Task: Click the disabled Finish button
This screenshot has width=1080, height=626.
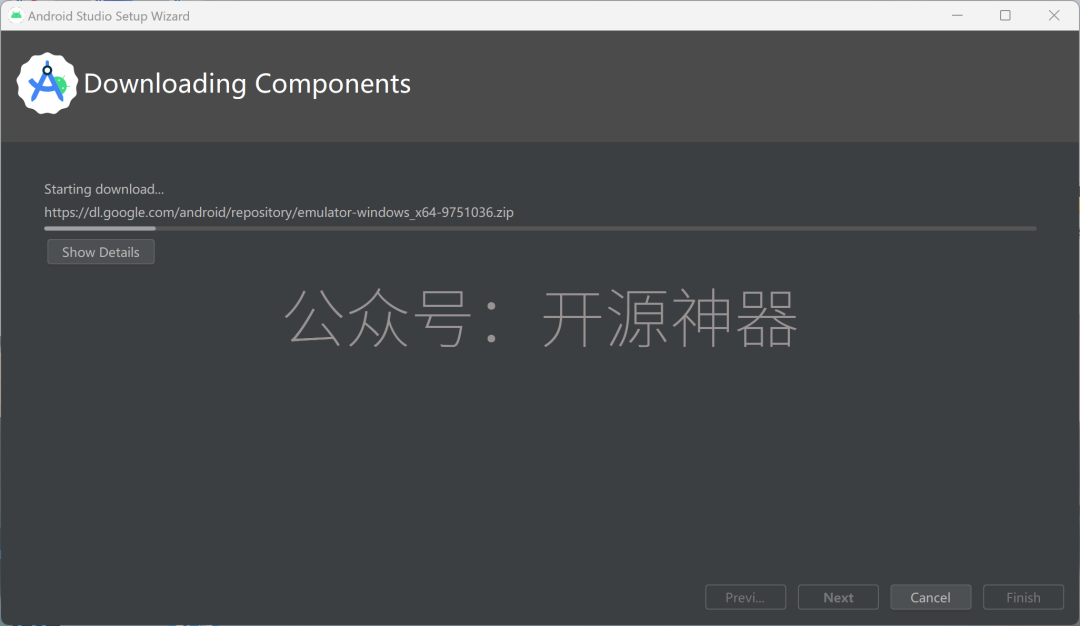Action: point(1024,597)
